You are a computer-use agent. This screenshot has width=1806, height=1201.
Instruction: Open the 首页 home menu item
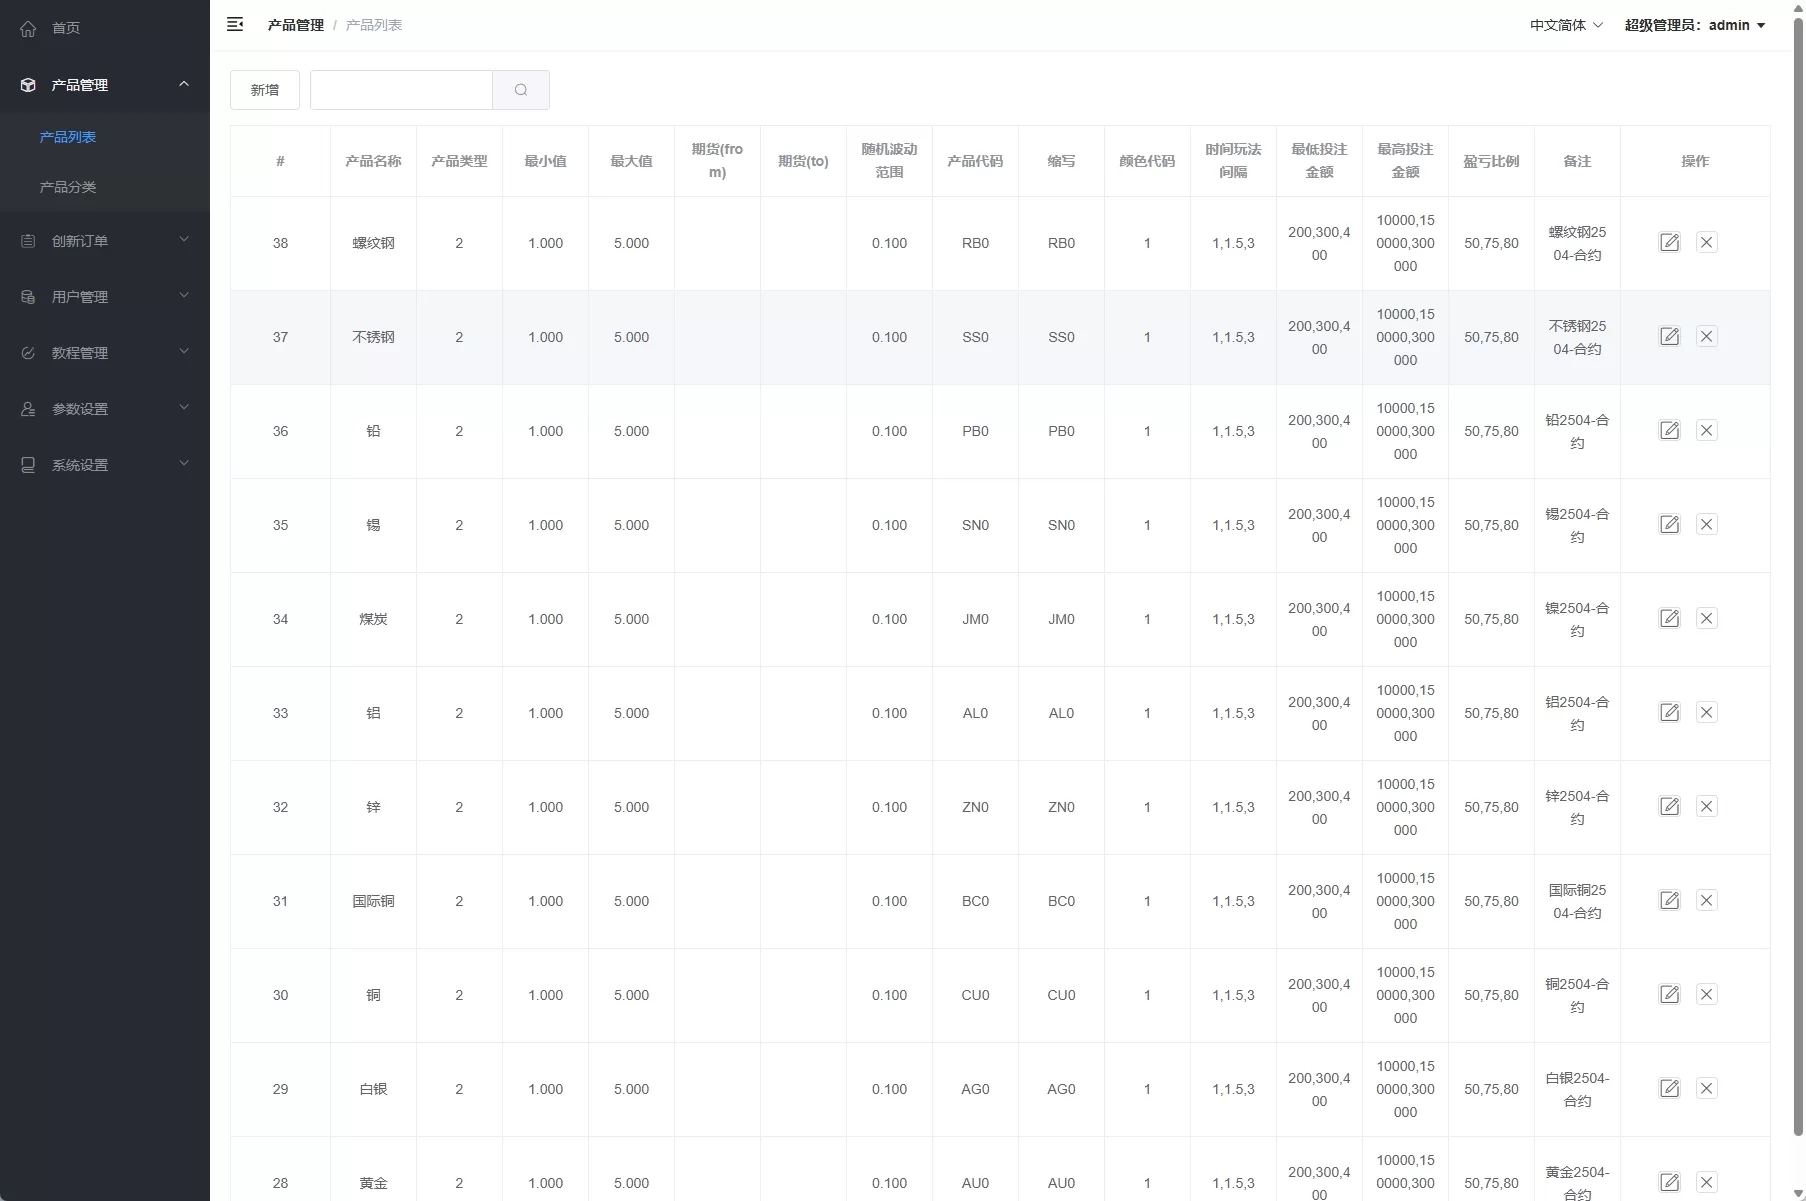click(66, 28)
